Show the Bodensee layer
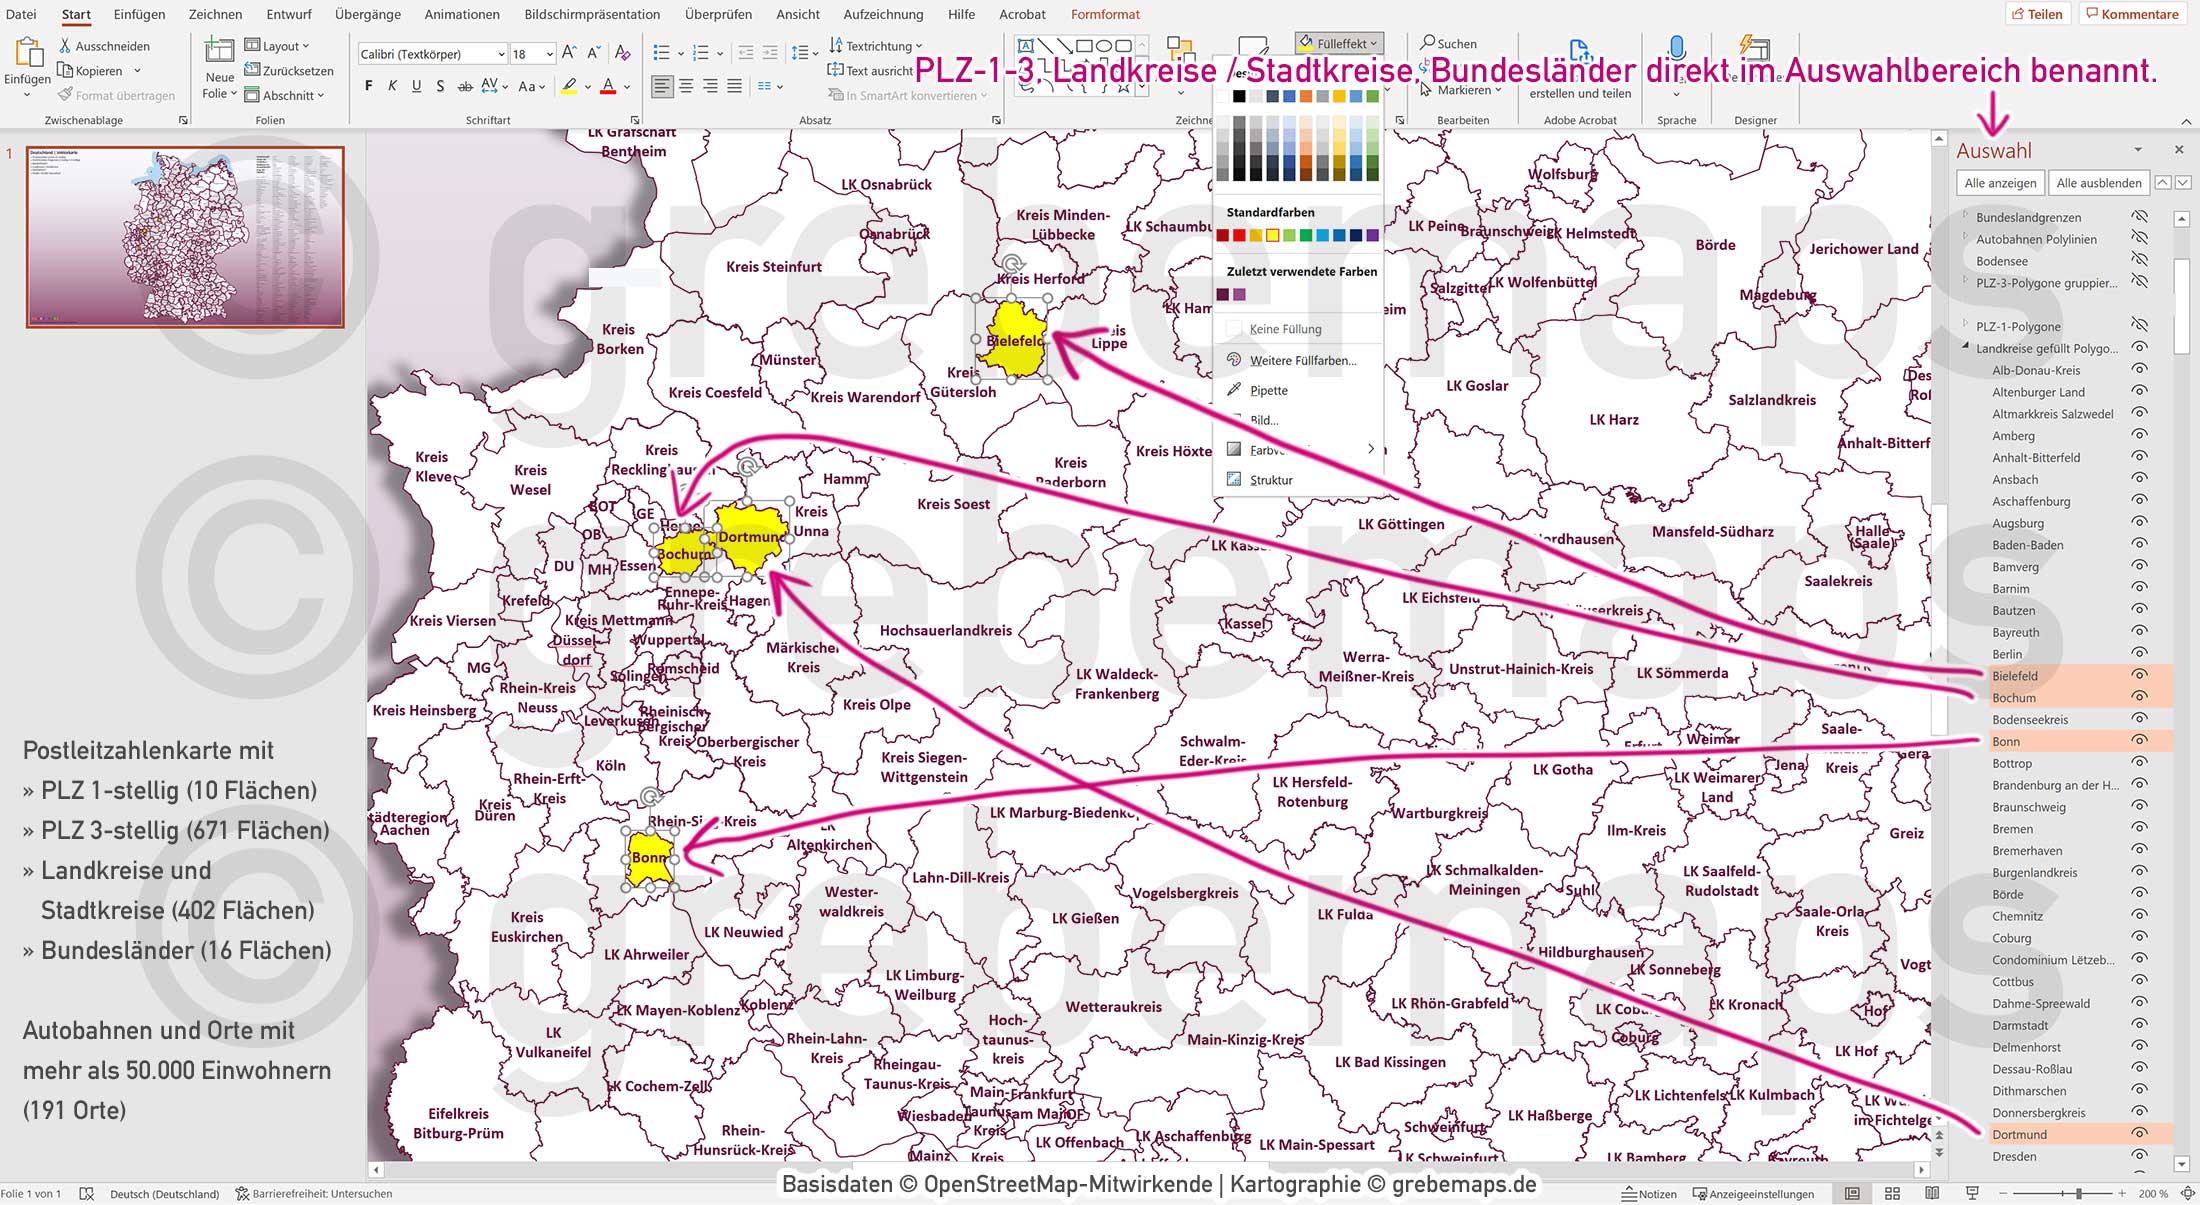The image size is (2200, 1205). pos(2139,260)
